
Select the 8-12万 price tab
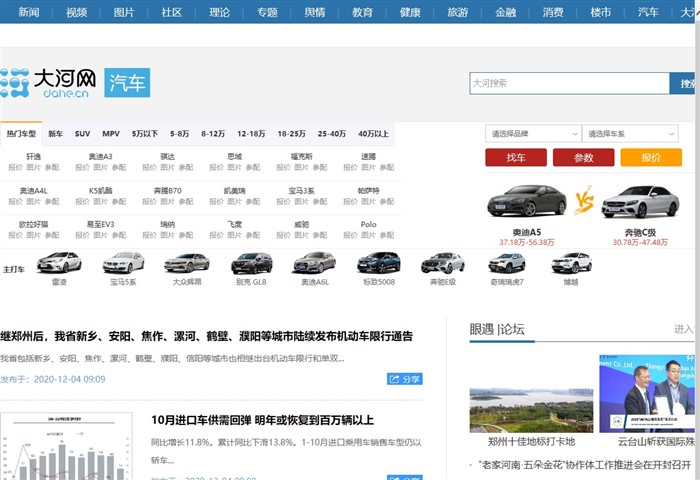tap(213, 134)
